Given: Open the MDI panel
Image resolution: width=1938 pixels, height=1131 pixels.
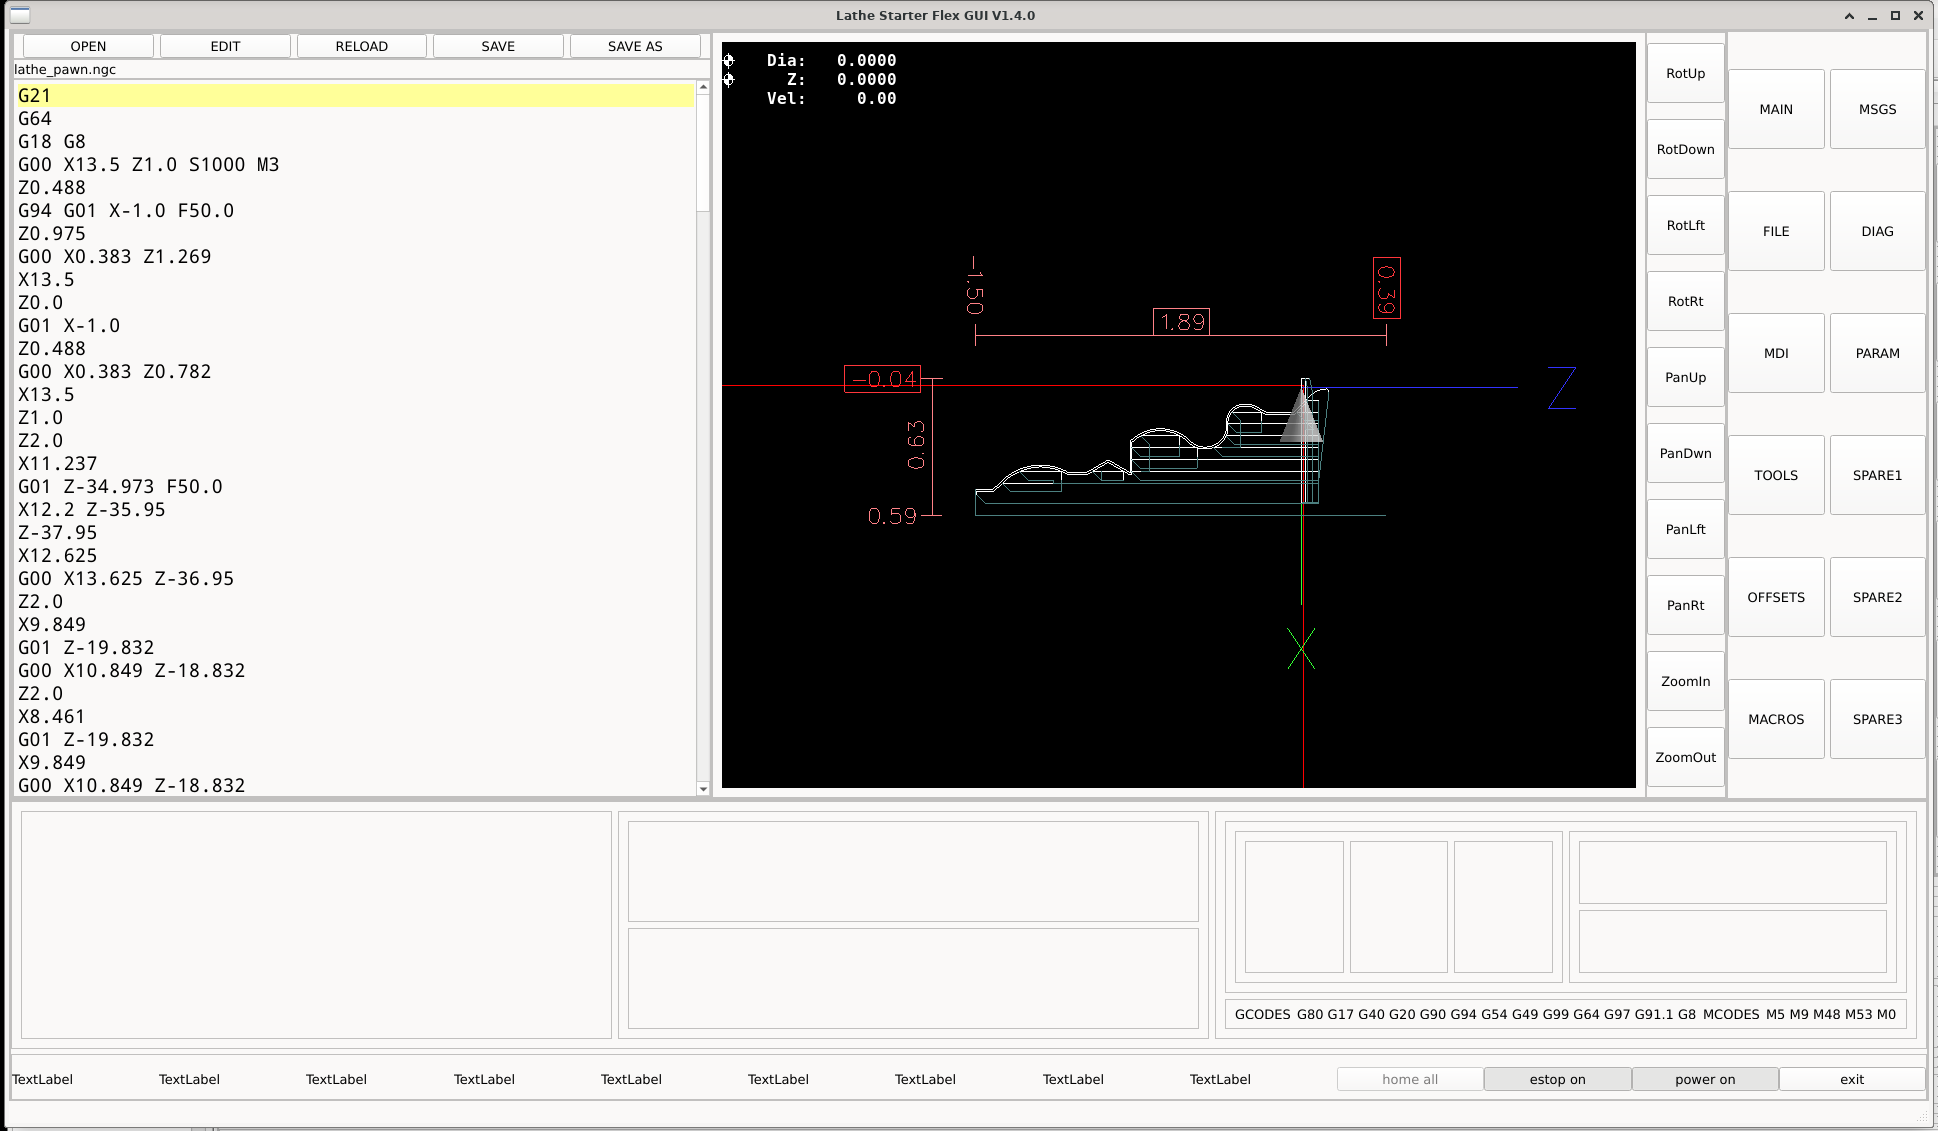Looking at the screenshot, I should pos(1775,353).
